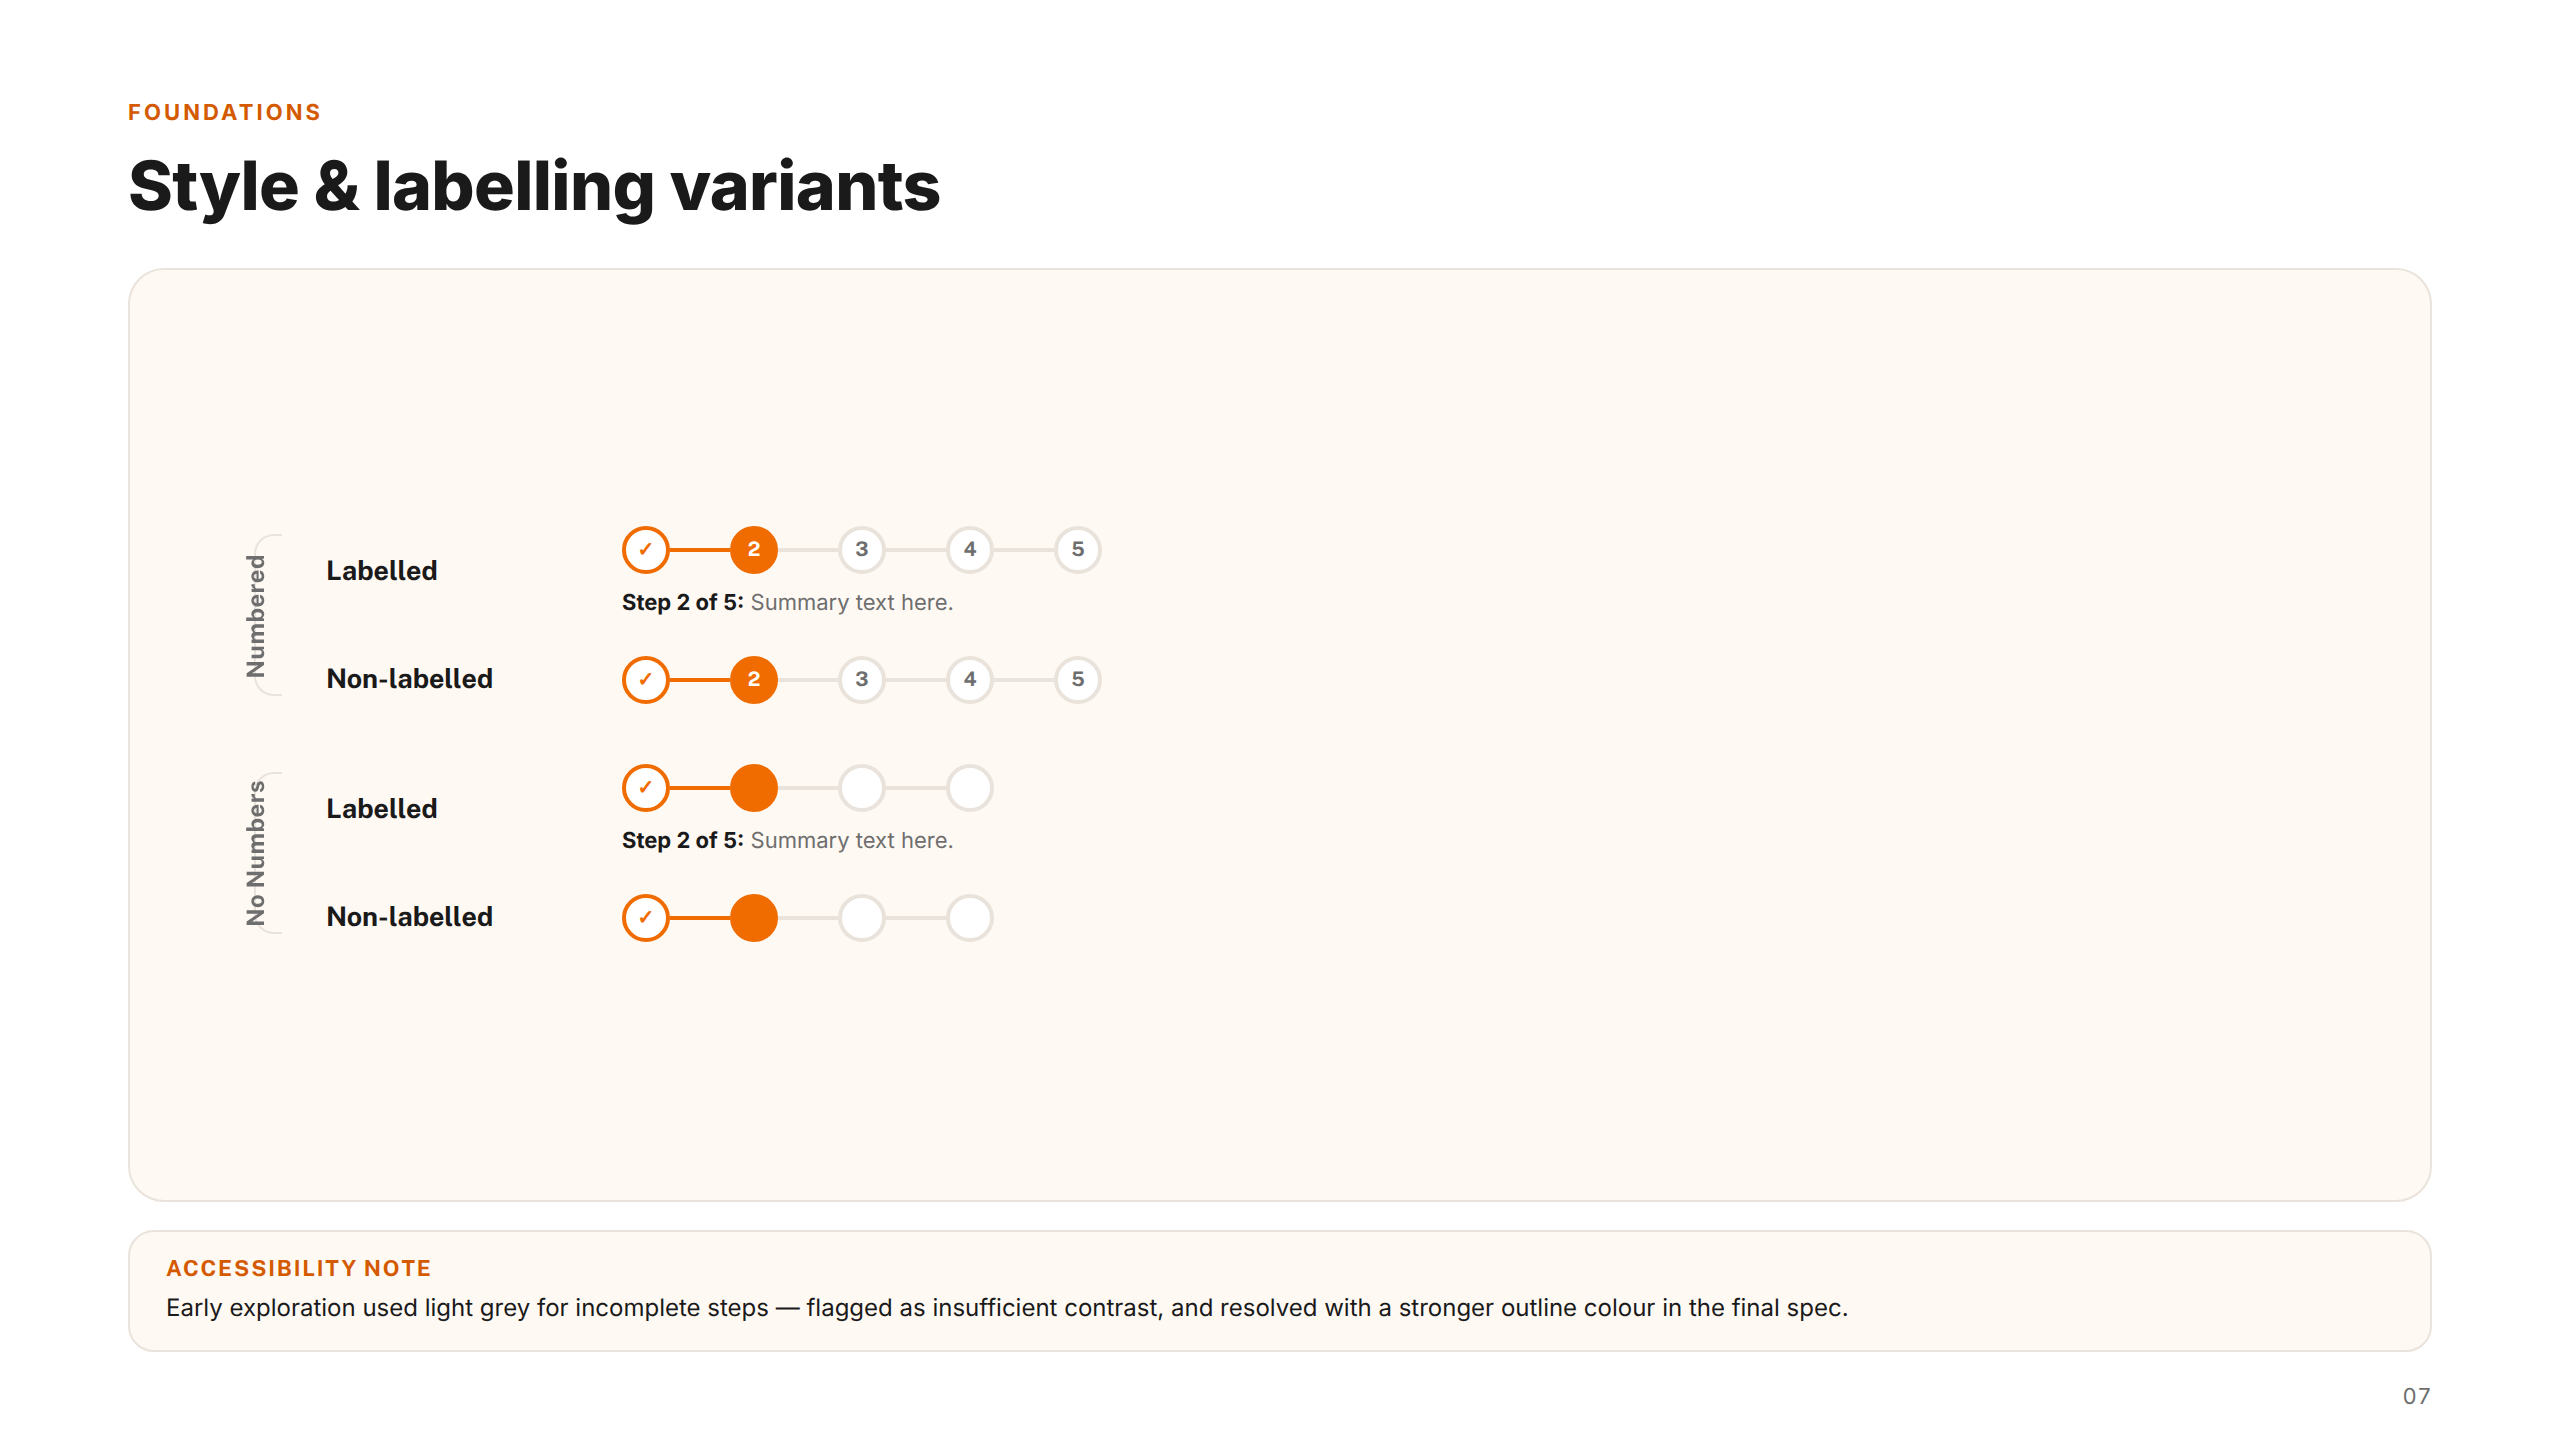Select step 5 in numbered labelled stepper
2560x1440 pixels.
pyautogui.click(x=1077, y=549)
